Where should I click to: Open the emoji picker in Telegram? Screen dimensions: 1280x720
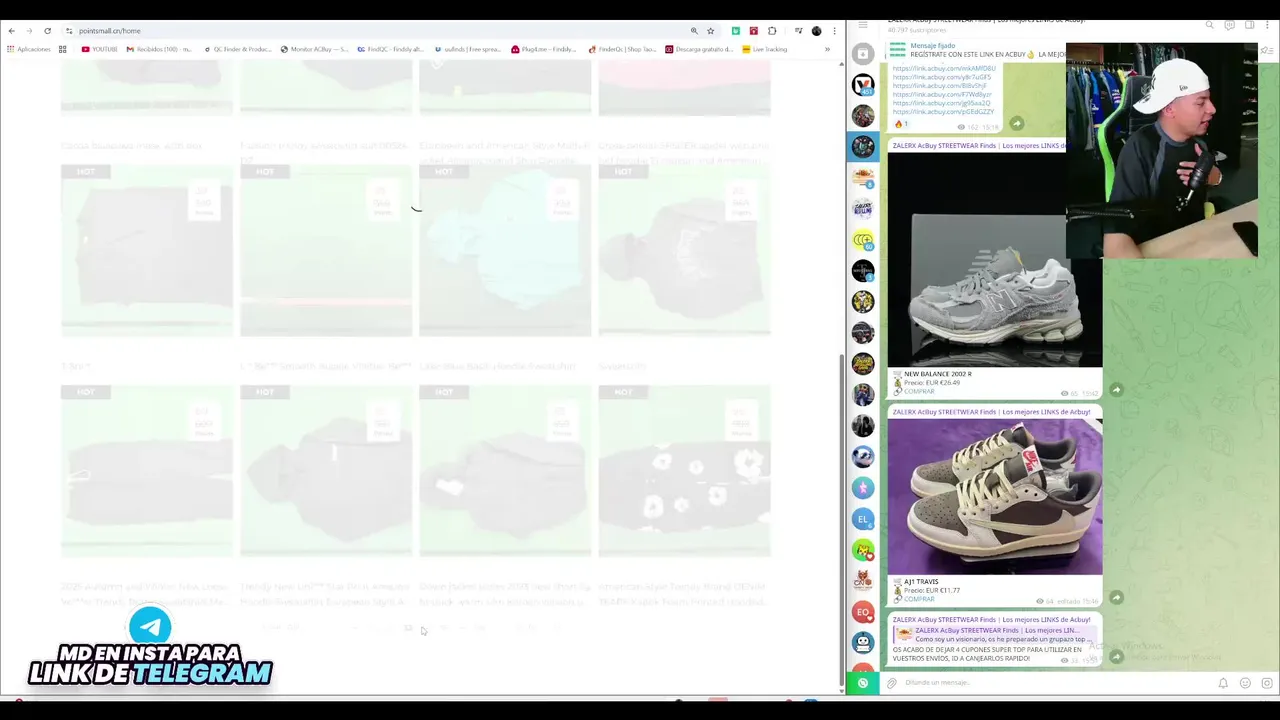(x=1245, y=683)
